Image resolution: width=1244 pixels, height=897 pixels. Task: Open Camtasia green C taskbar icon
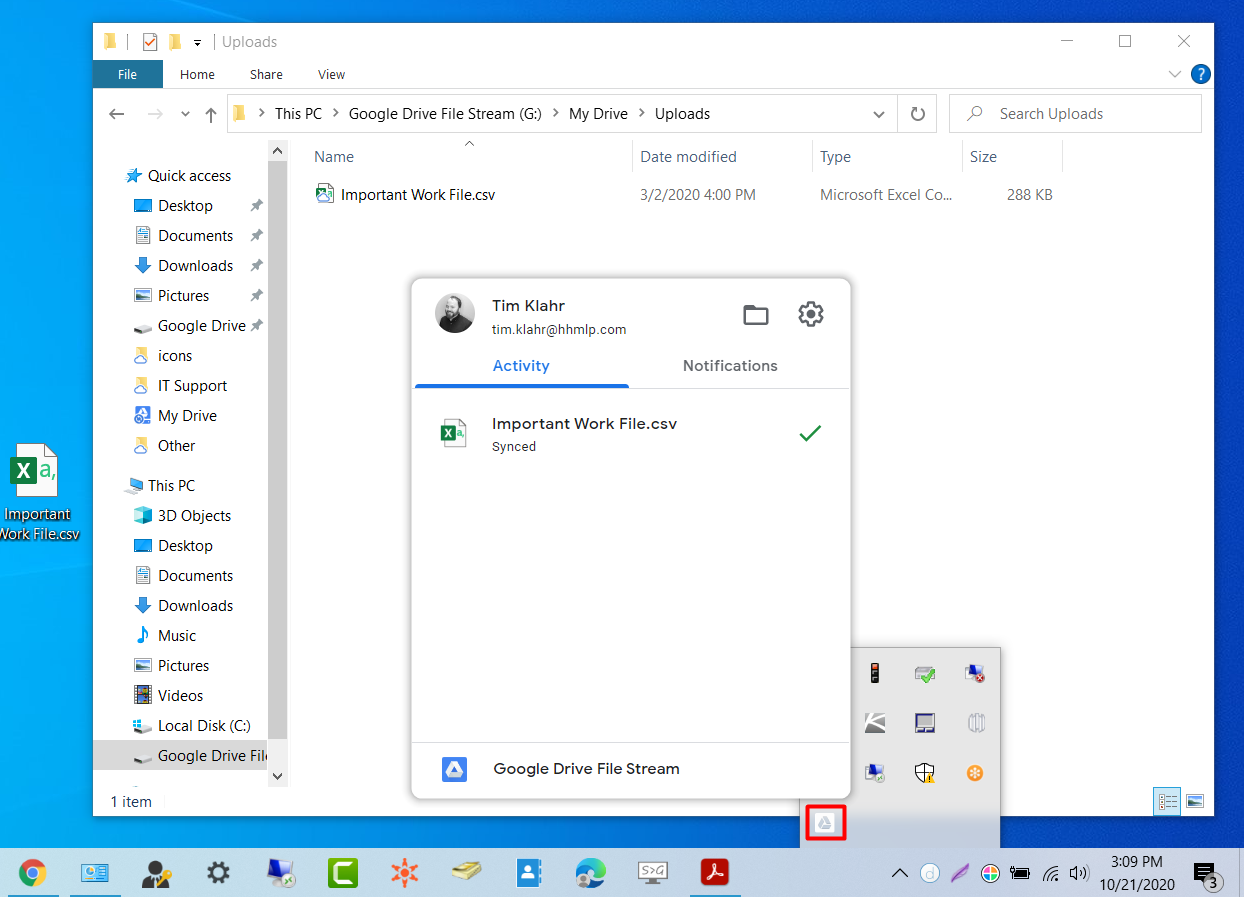[343, 873]
